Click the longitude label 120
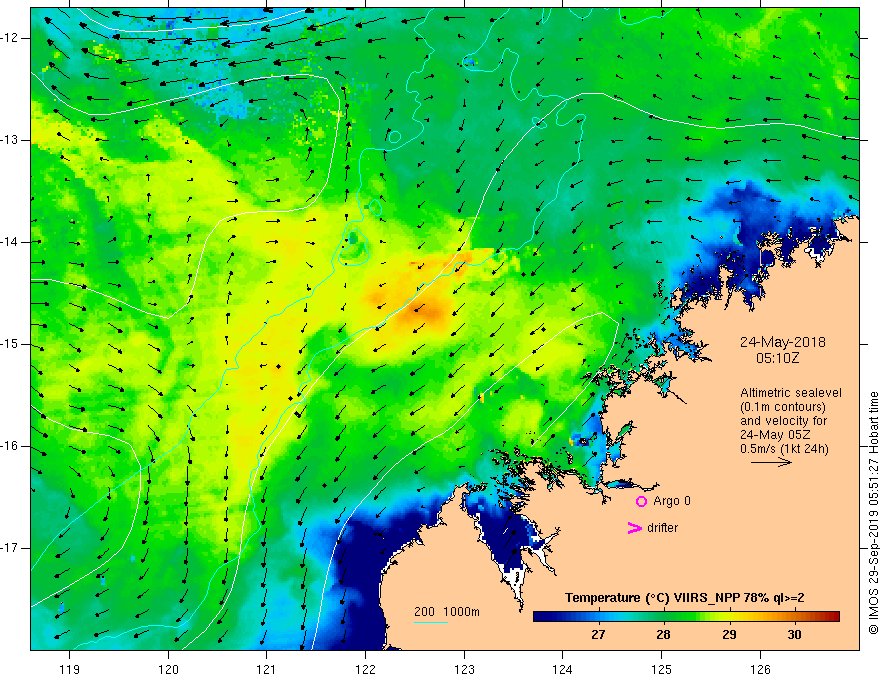Image resolution: width=880 pixels, height=680 pixels. pos(168,669)
